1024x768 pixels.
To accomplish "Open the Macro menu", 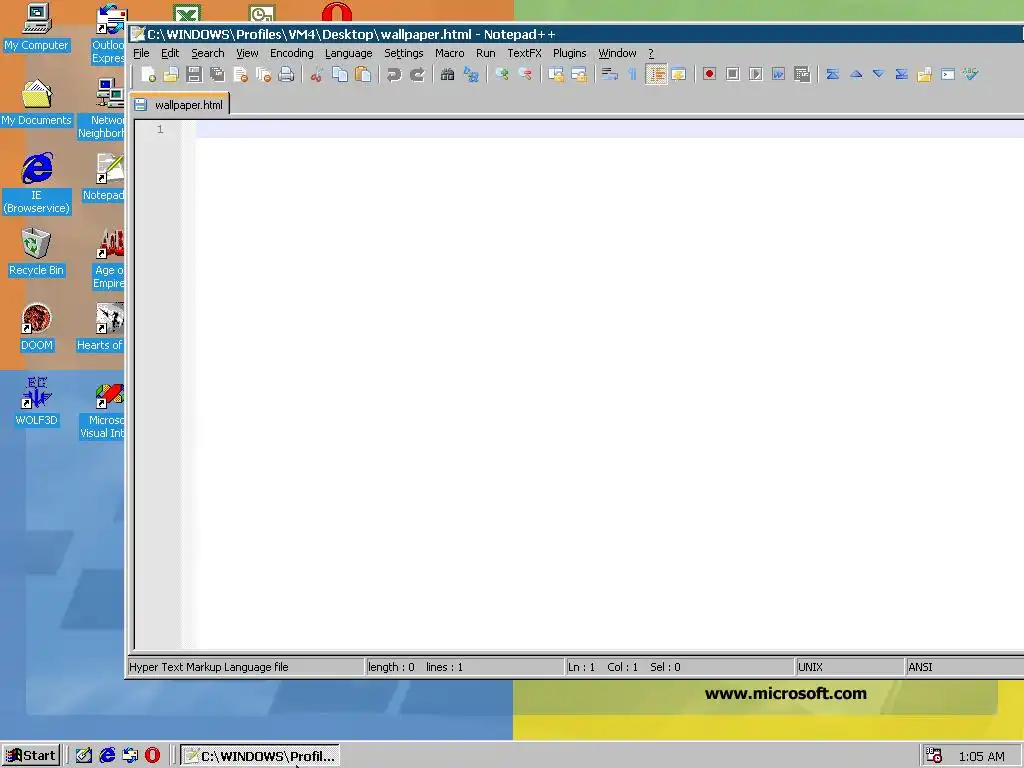I will point(449,54).
